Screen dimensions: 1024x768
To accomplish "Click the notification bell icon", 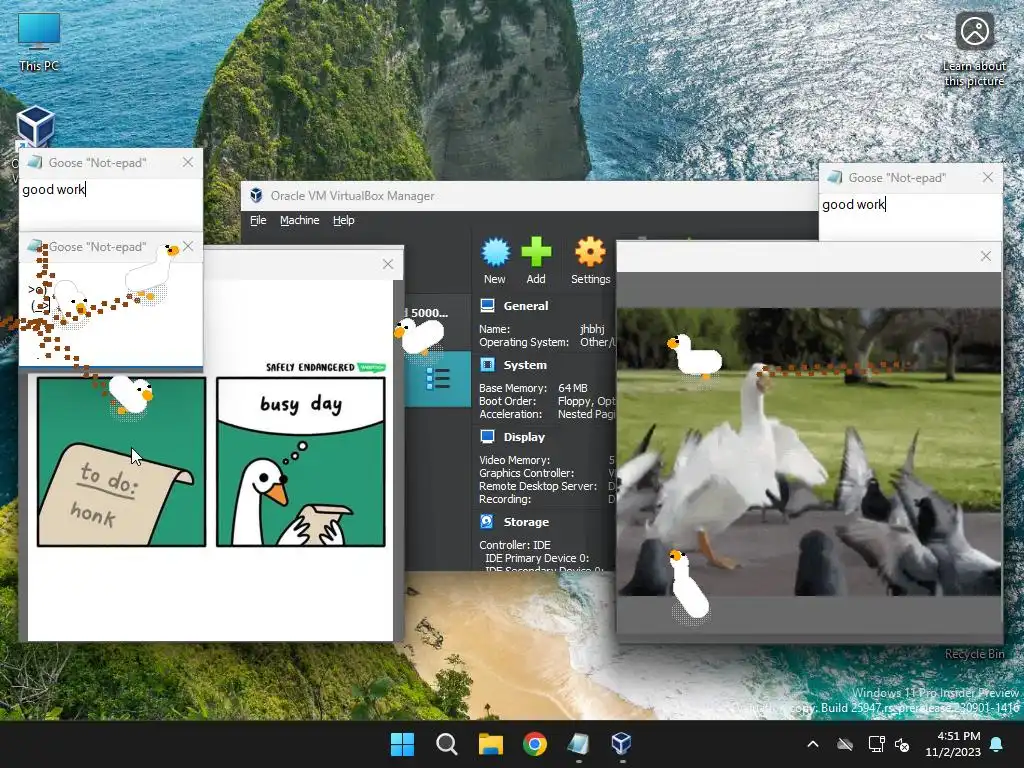I will [x=997, y=744].
